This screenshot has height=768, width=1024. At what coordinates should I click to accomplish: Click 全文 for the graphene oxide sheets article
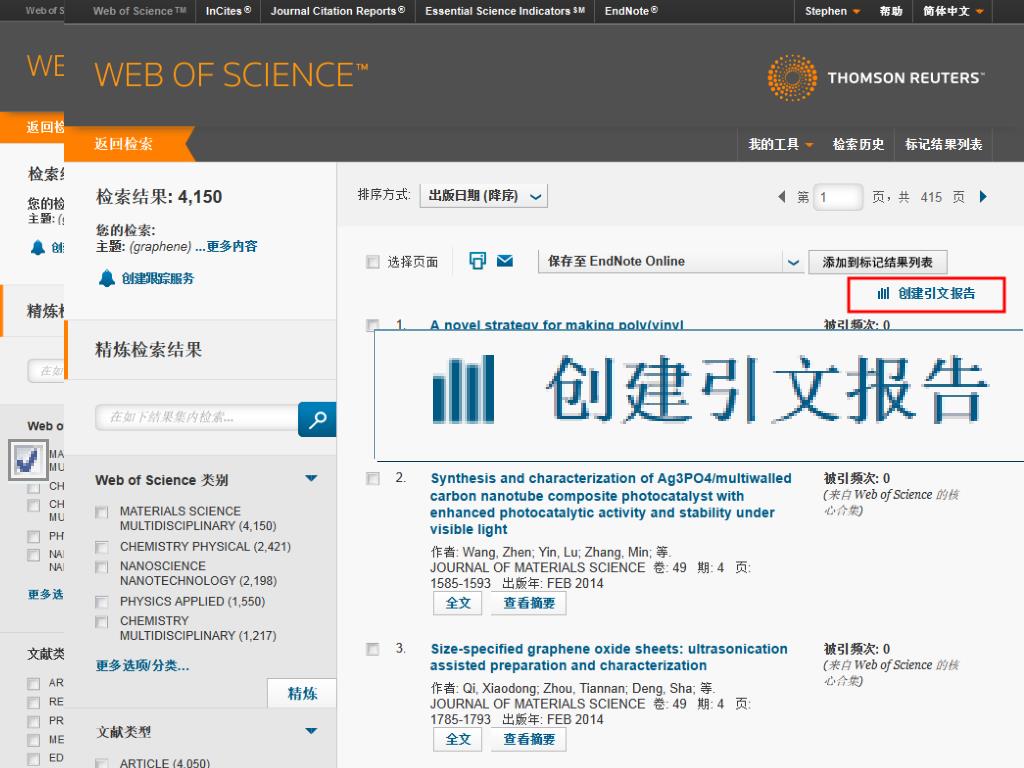coord(458,739)
